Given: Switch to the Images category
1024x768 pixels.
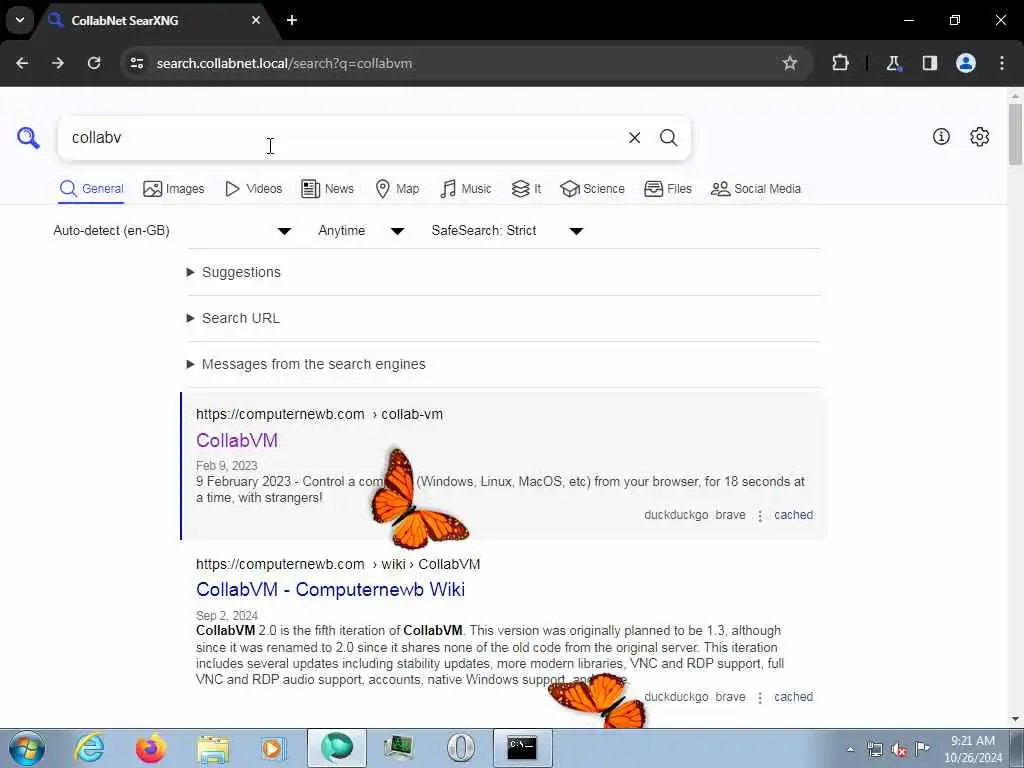Looking at the screenshot, I should 174,189.
